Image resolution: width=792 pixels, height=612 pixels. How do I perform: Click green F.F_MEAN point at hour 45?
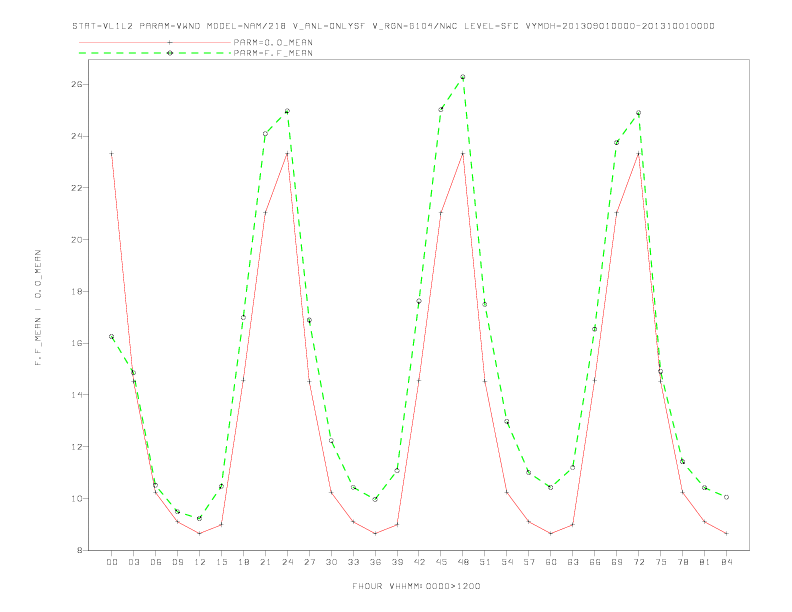[441, 109]
